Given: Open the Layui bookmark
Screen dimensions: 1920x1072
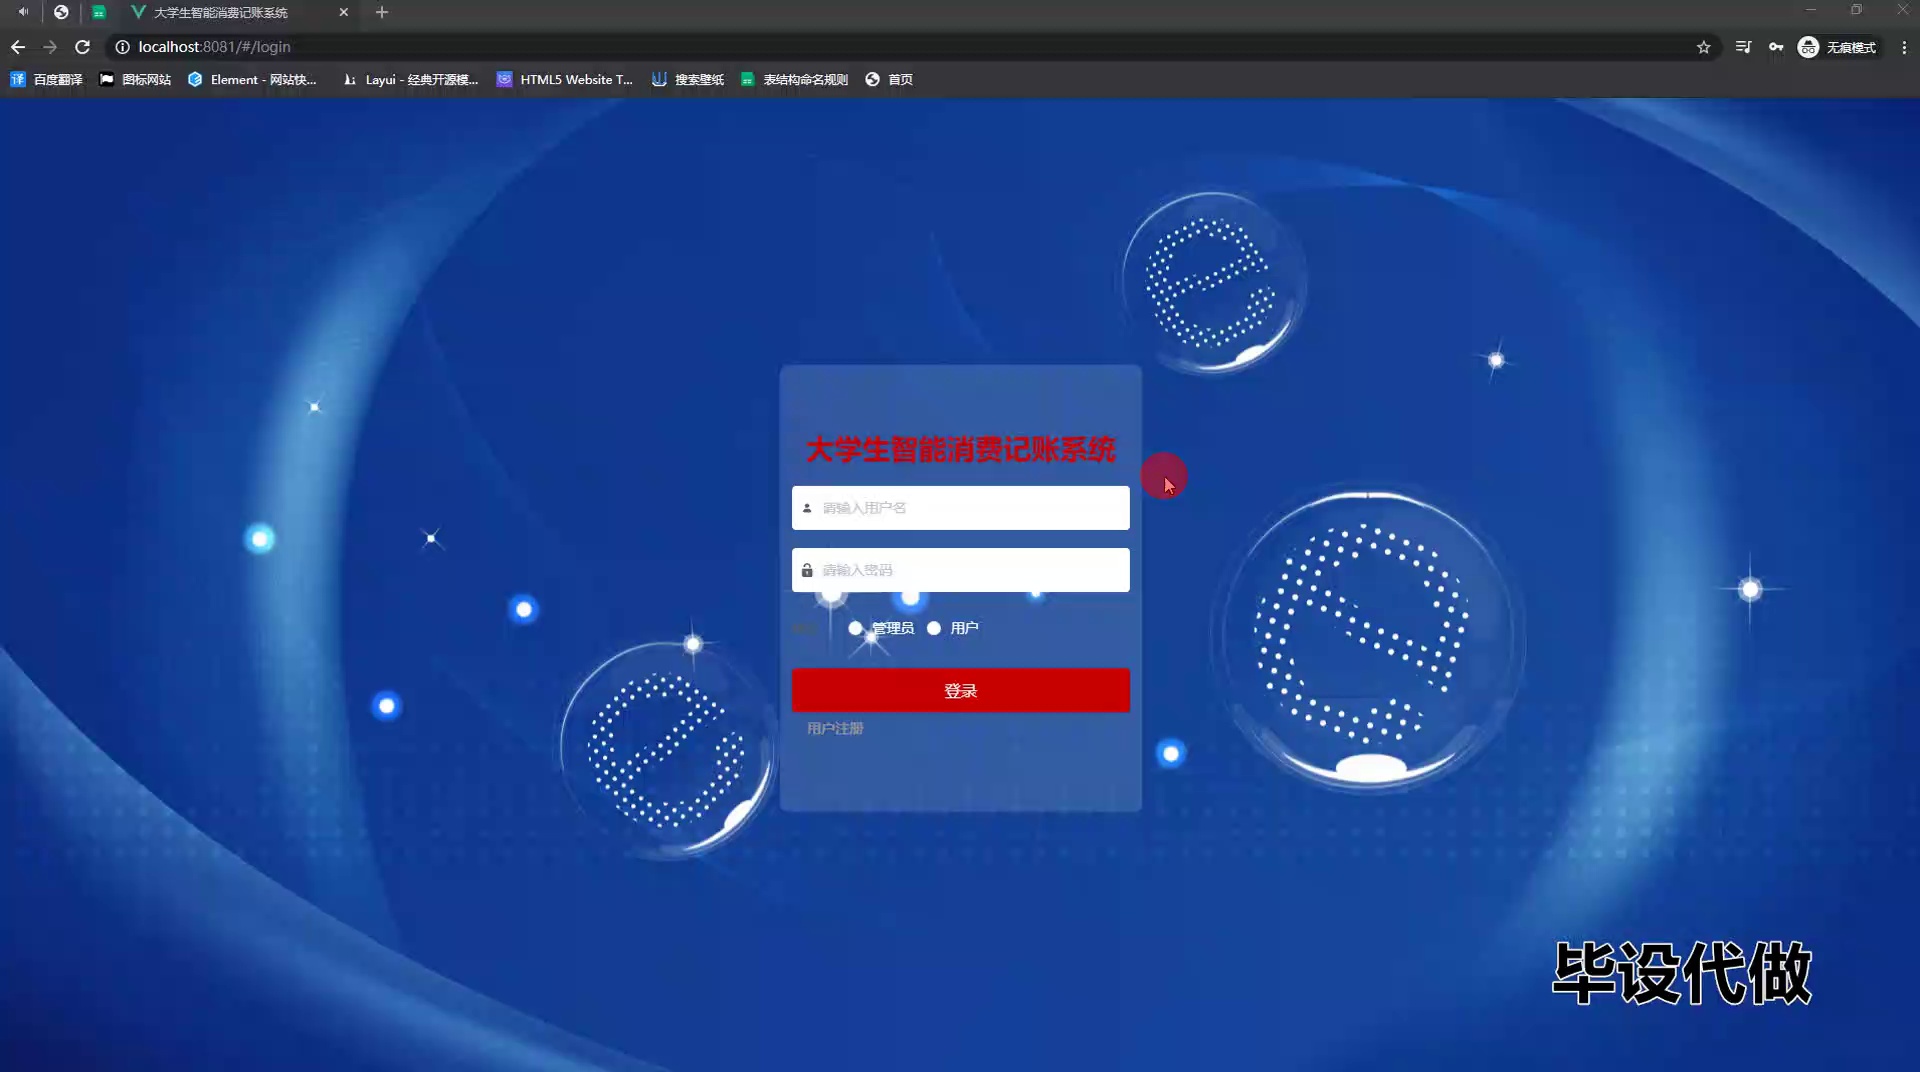Looking at the screenshot, I should click(410, 79).
